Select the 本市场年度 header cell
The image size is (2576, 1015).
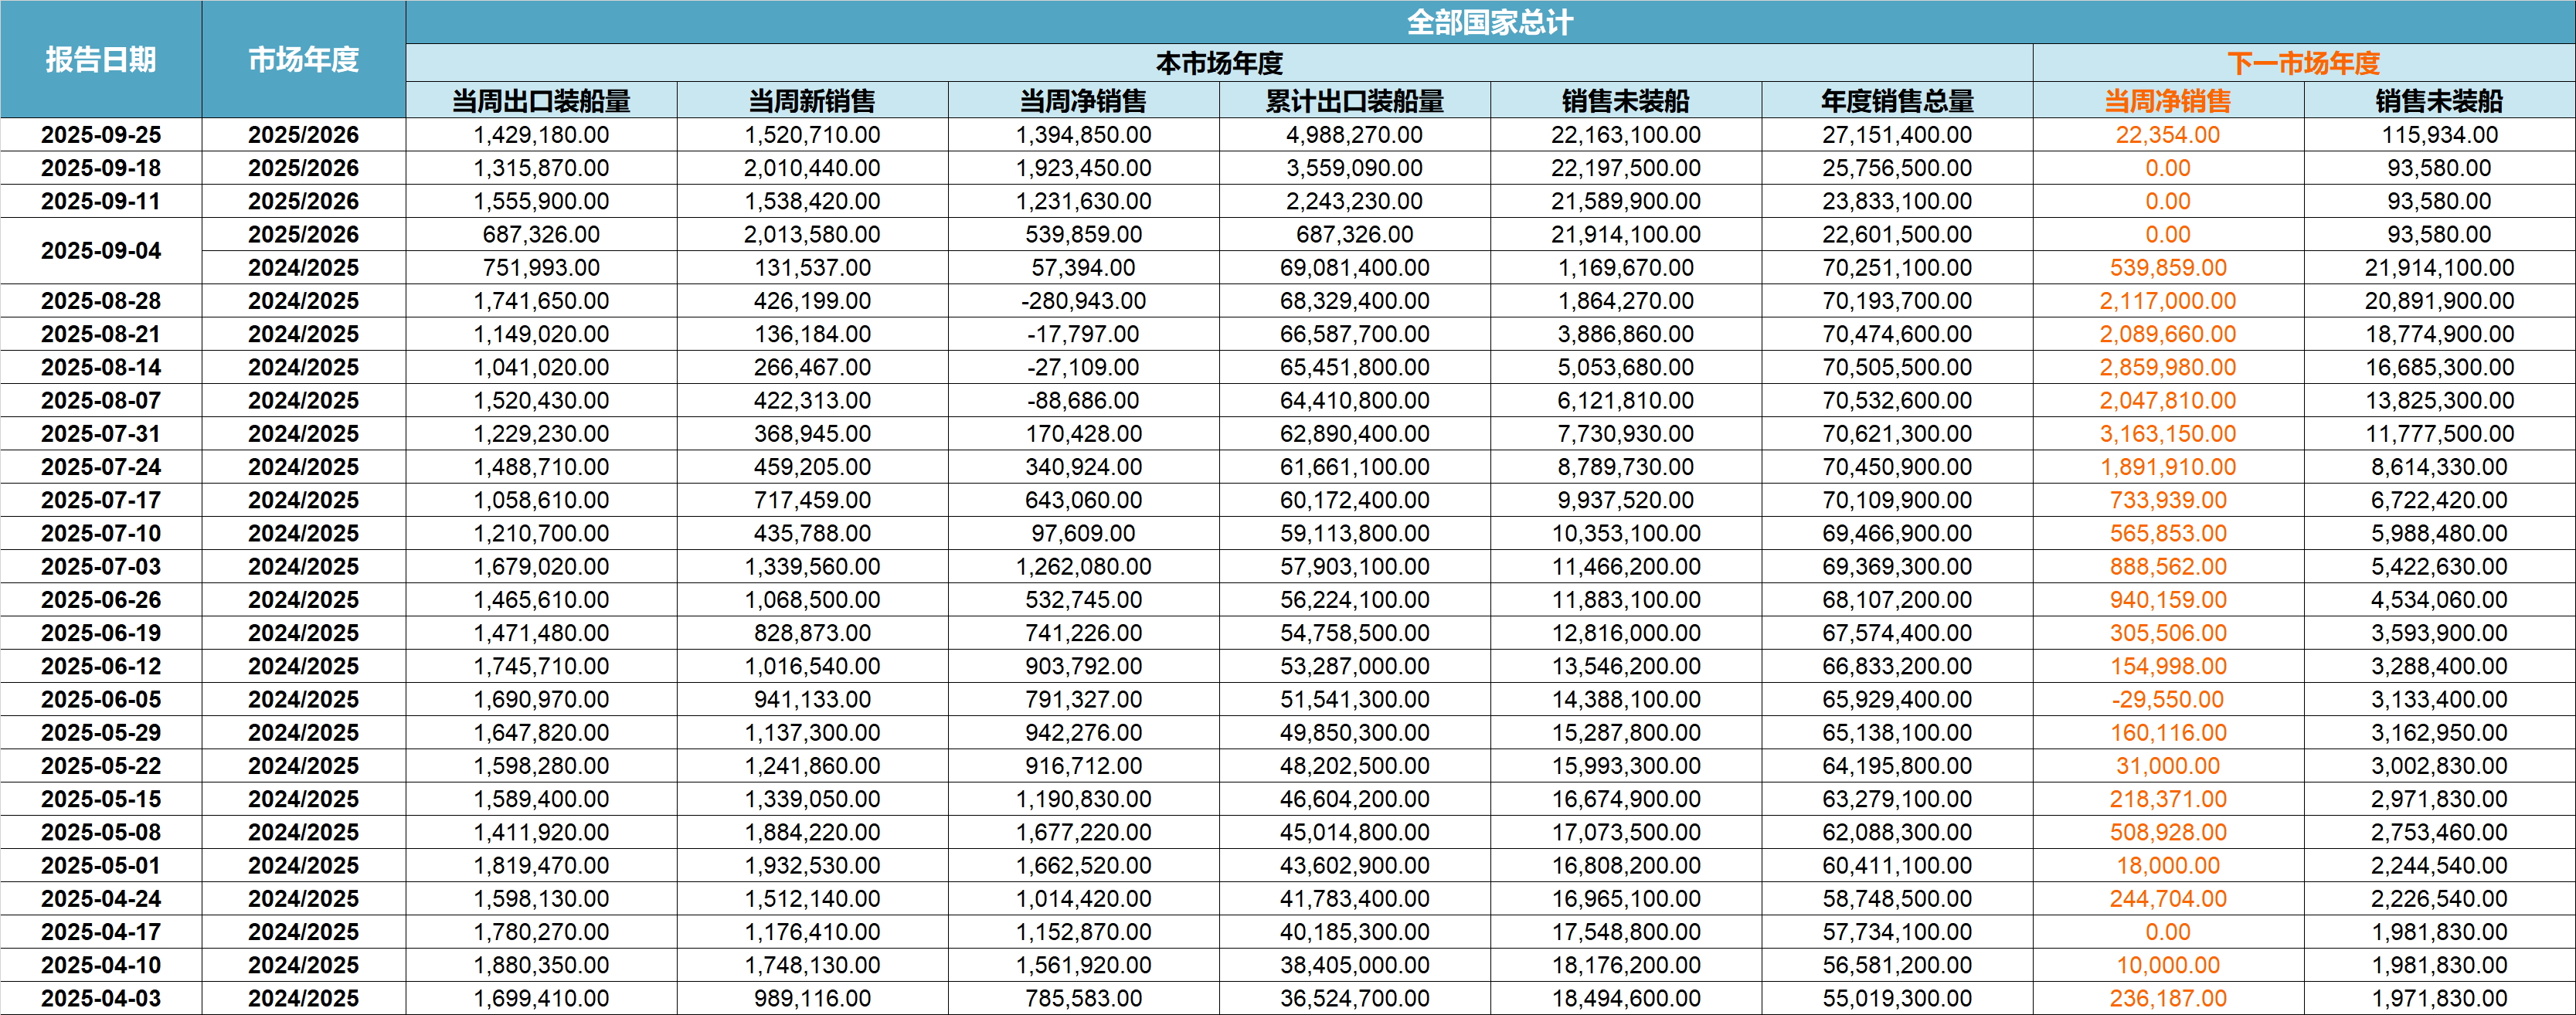point(1219,63)
